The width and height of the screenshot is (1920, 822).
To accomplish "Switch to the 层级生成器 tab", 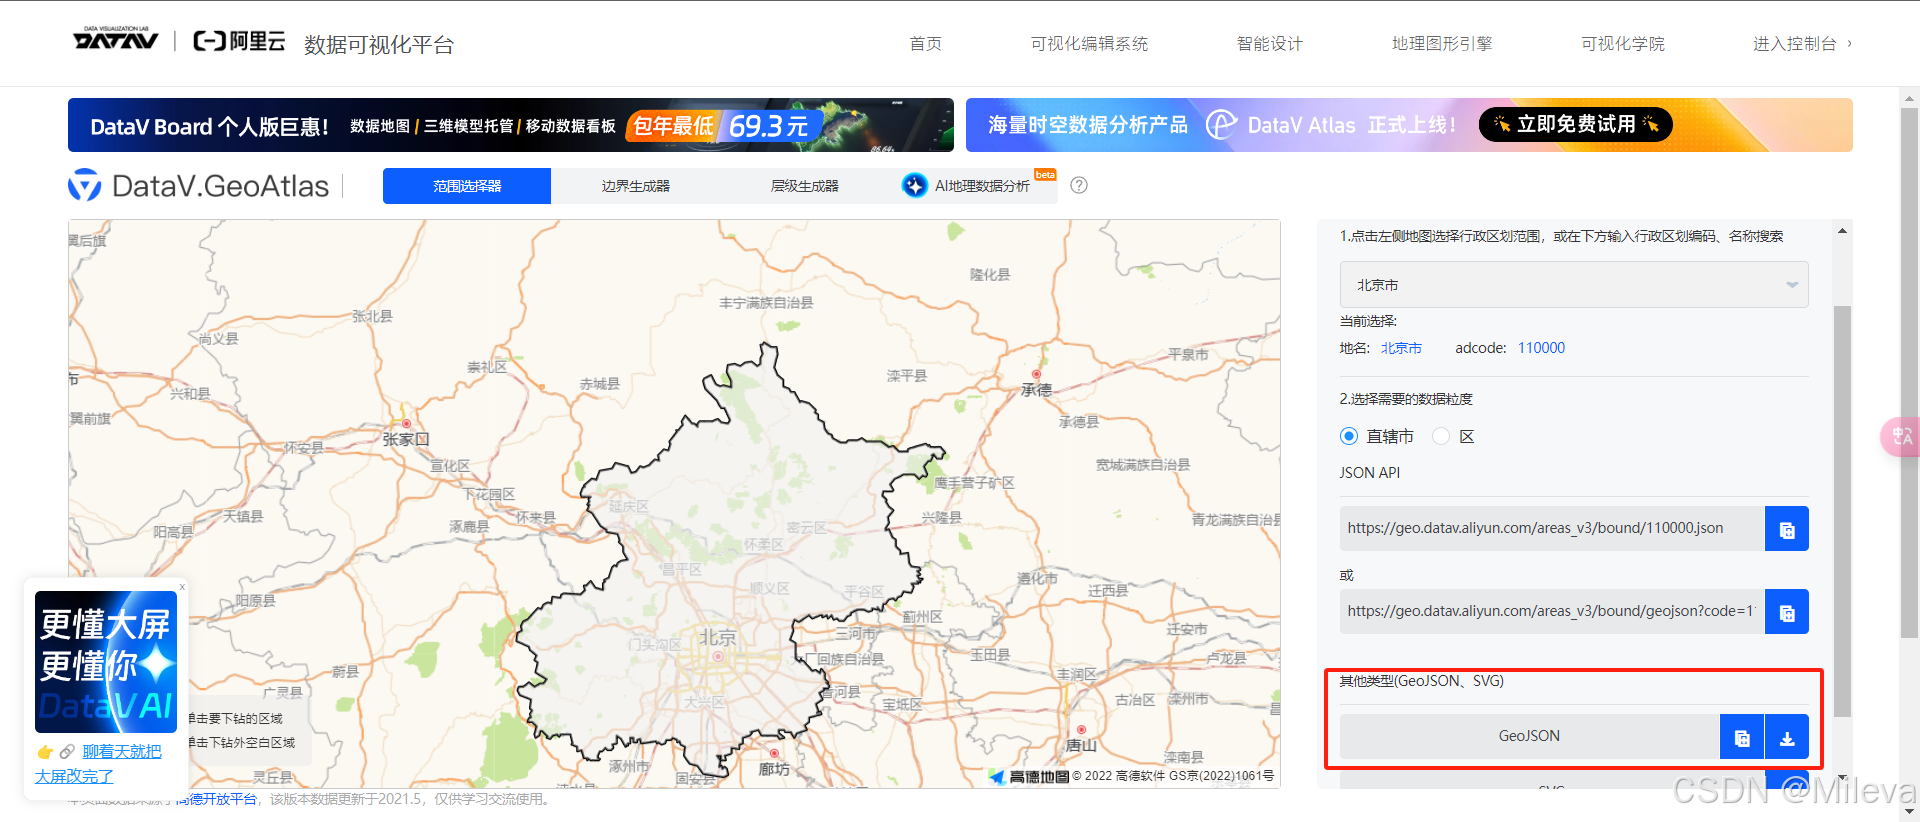I will coord(805,186).
